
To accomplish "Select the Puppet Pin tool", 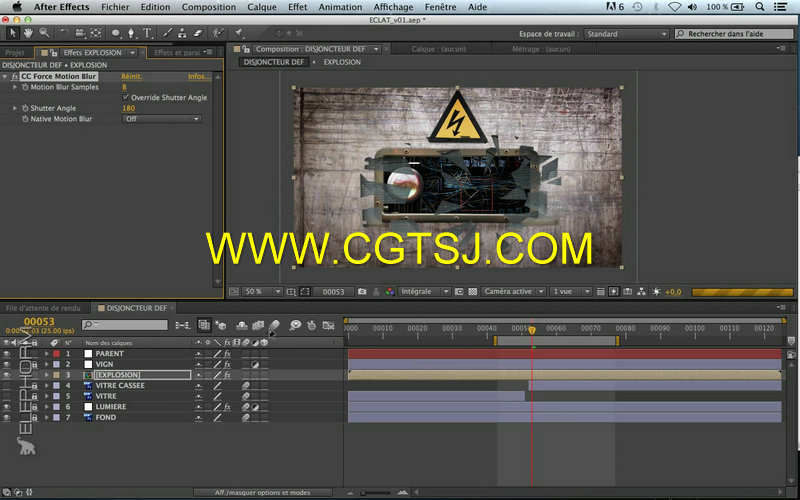I will tap(238, 33).
